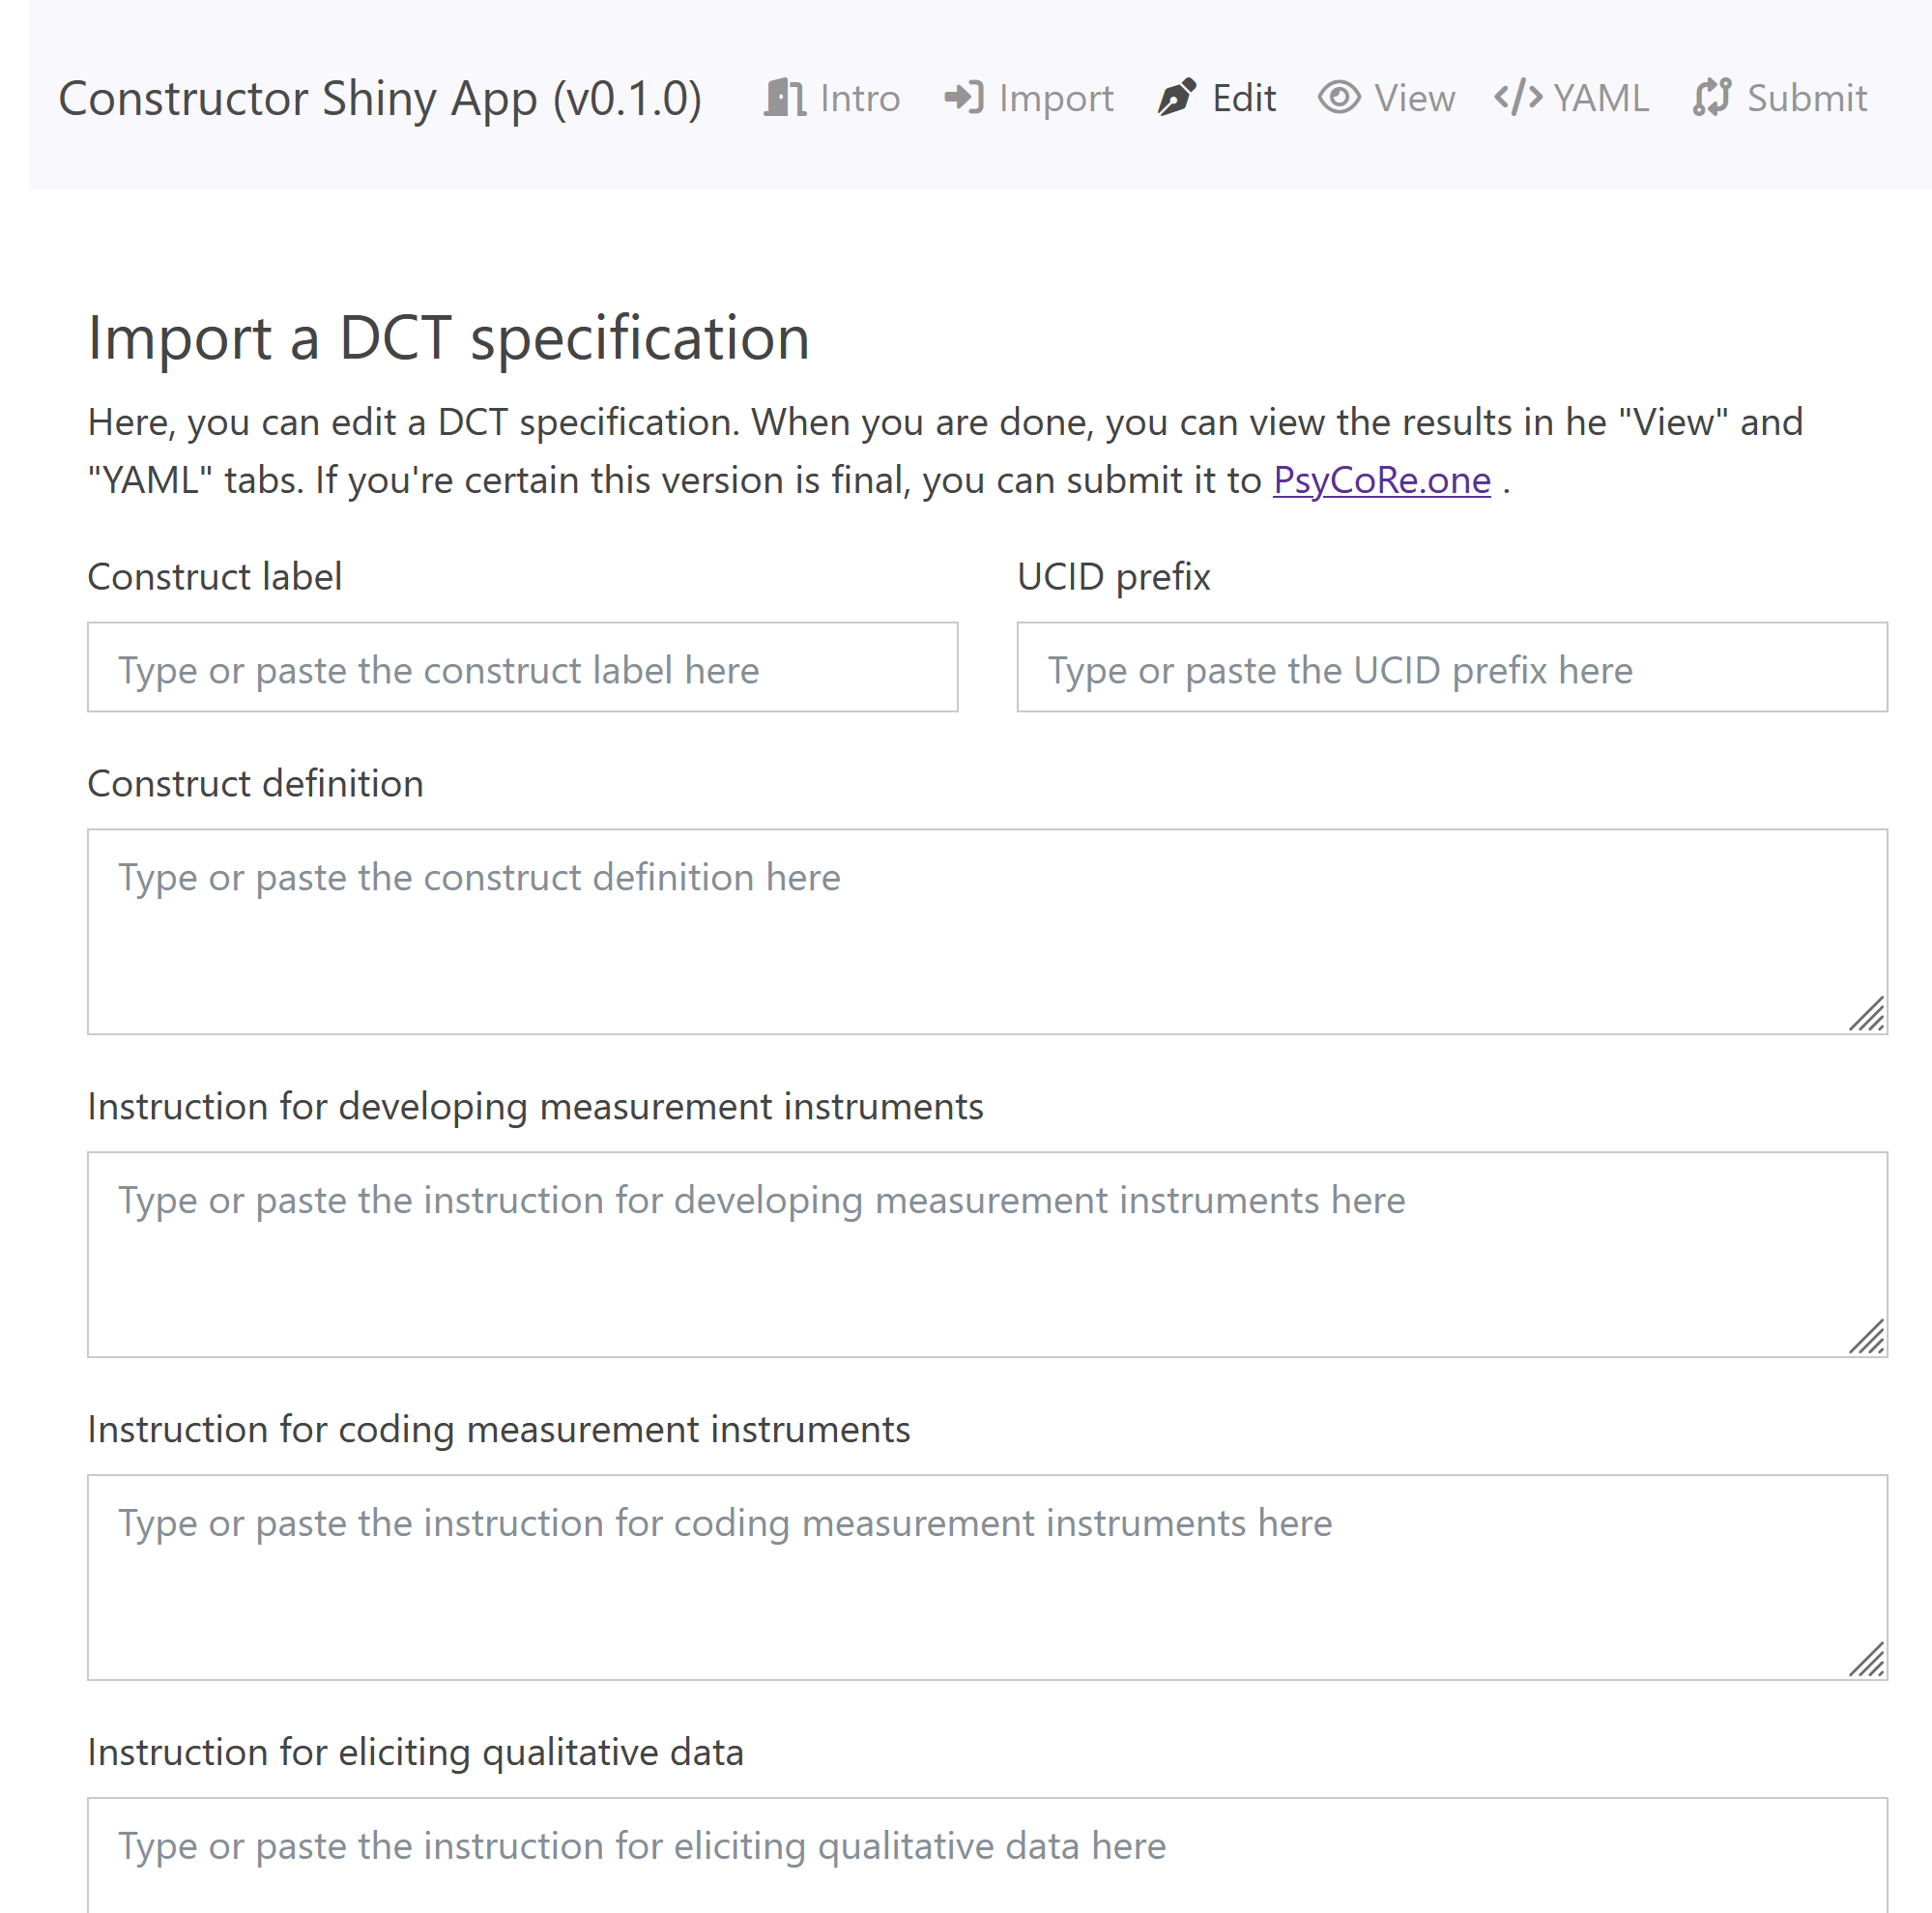Click the Constructor Shiny App title
This screenshot has height=1913, width=1932.
pyautogui.click(x=380, y=98)
